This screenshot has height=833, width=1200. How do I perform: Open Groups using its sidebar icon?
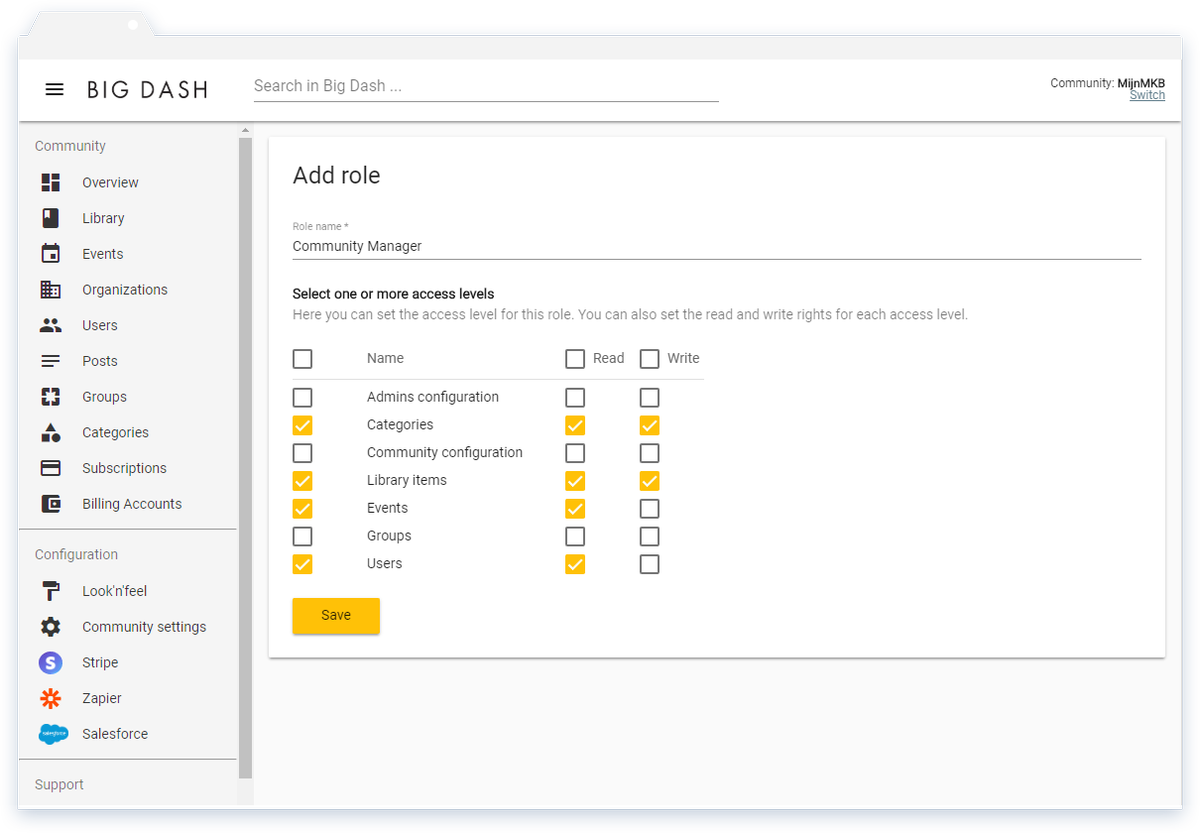pos(52,396)
